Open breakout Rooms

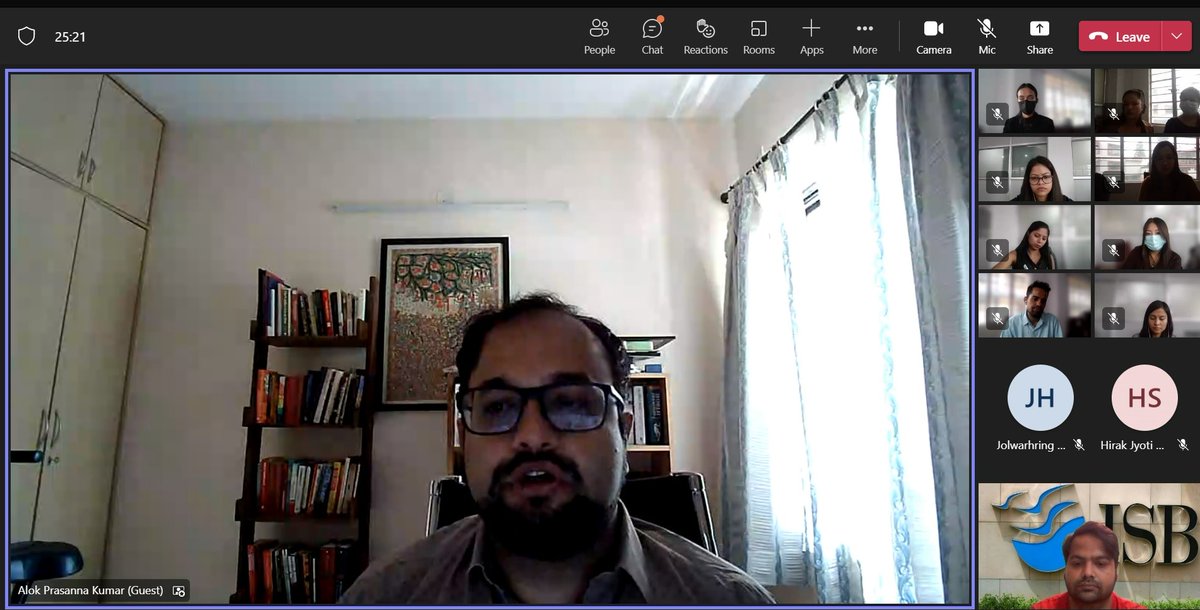(759, 36)
